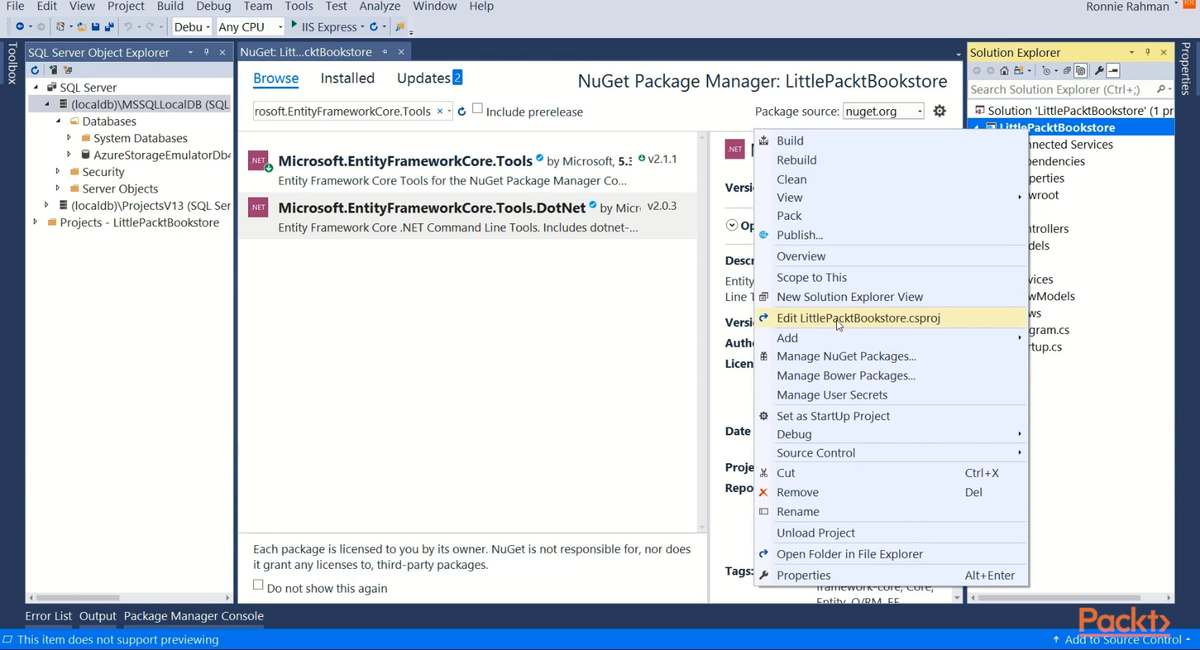
Task: Click the Save toolbar icon
Action: [95, 27]
